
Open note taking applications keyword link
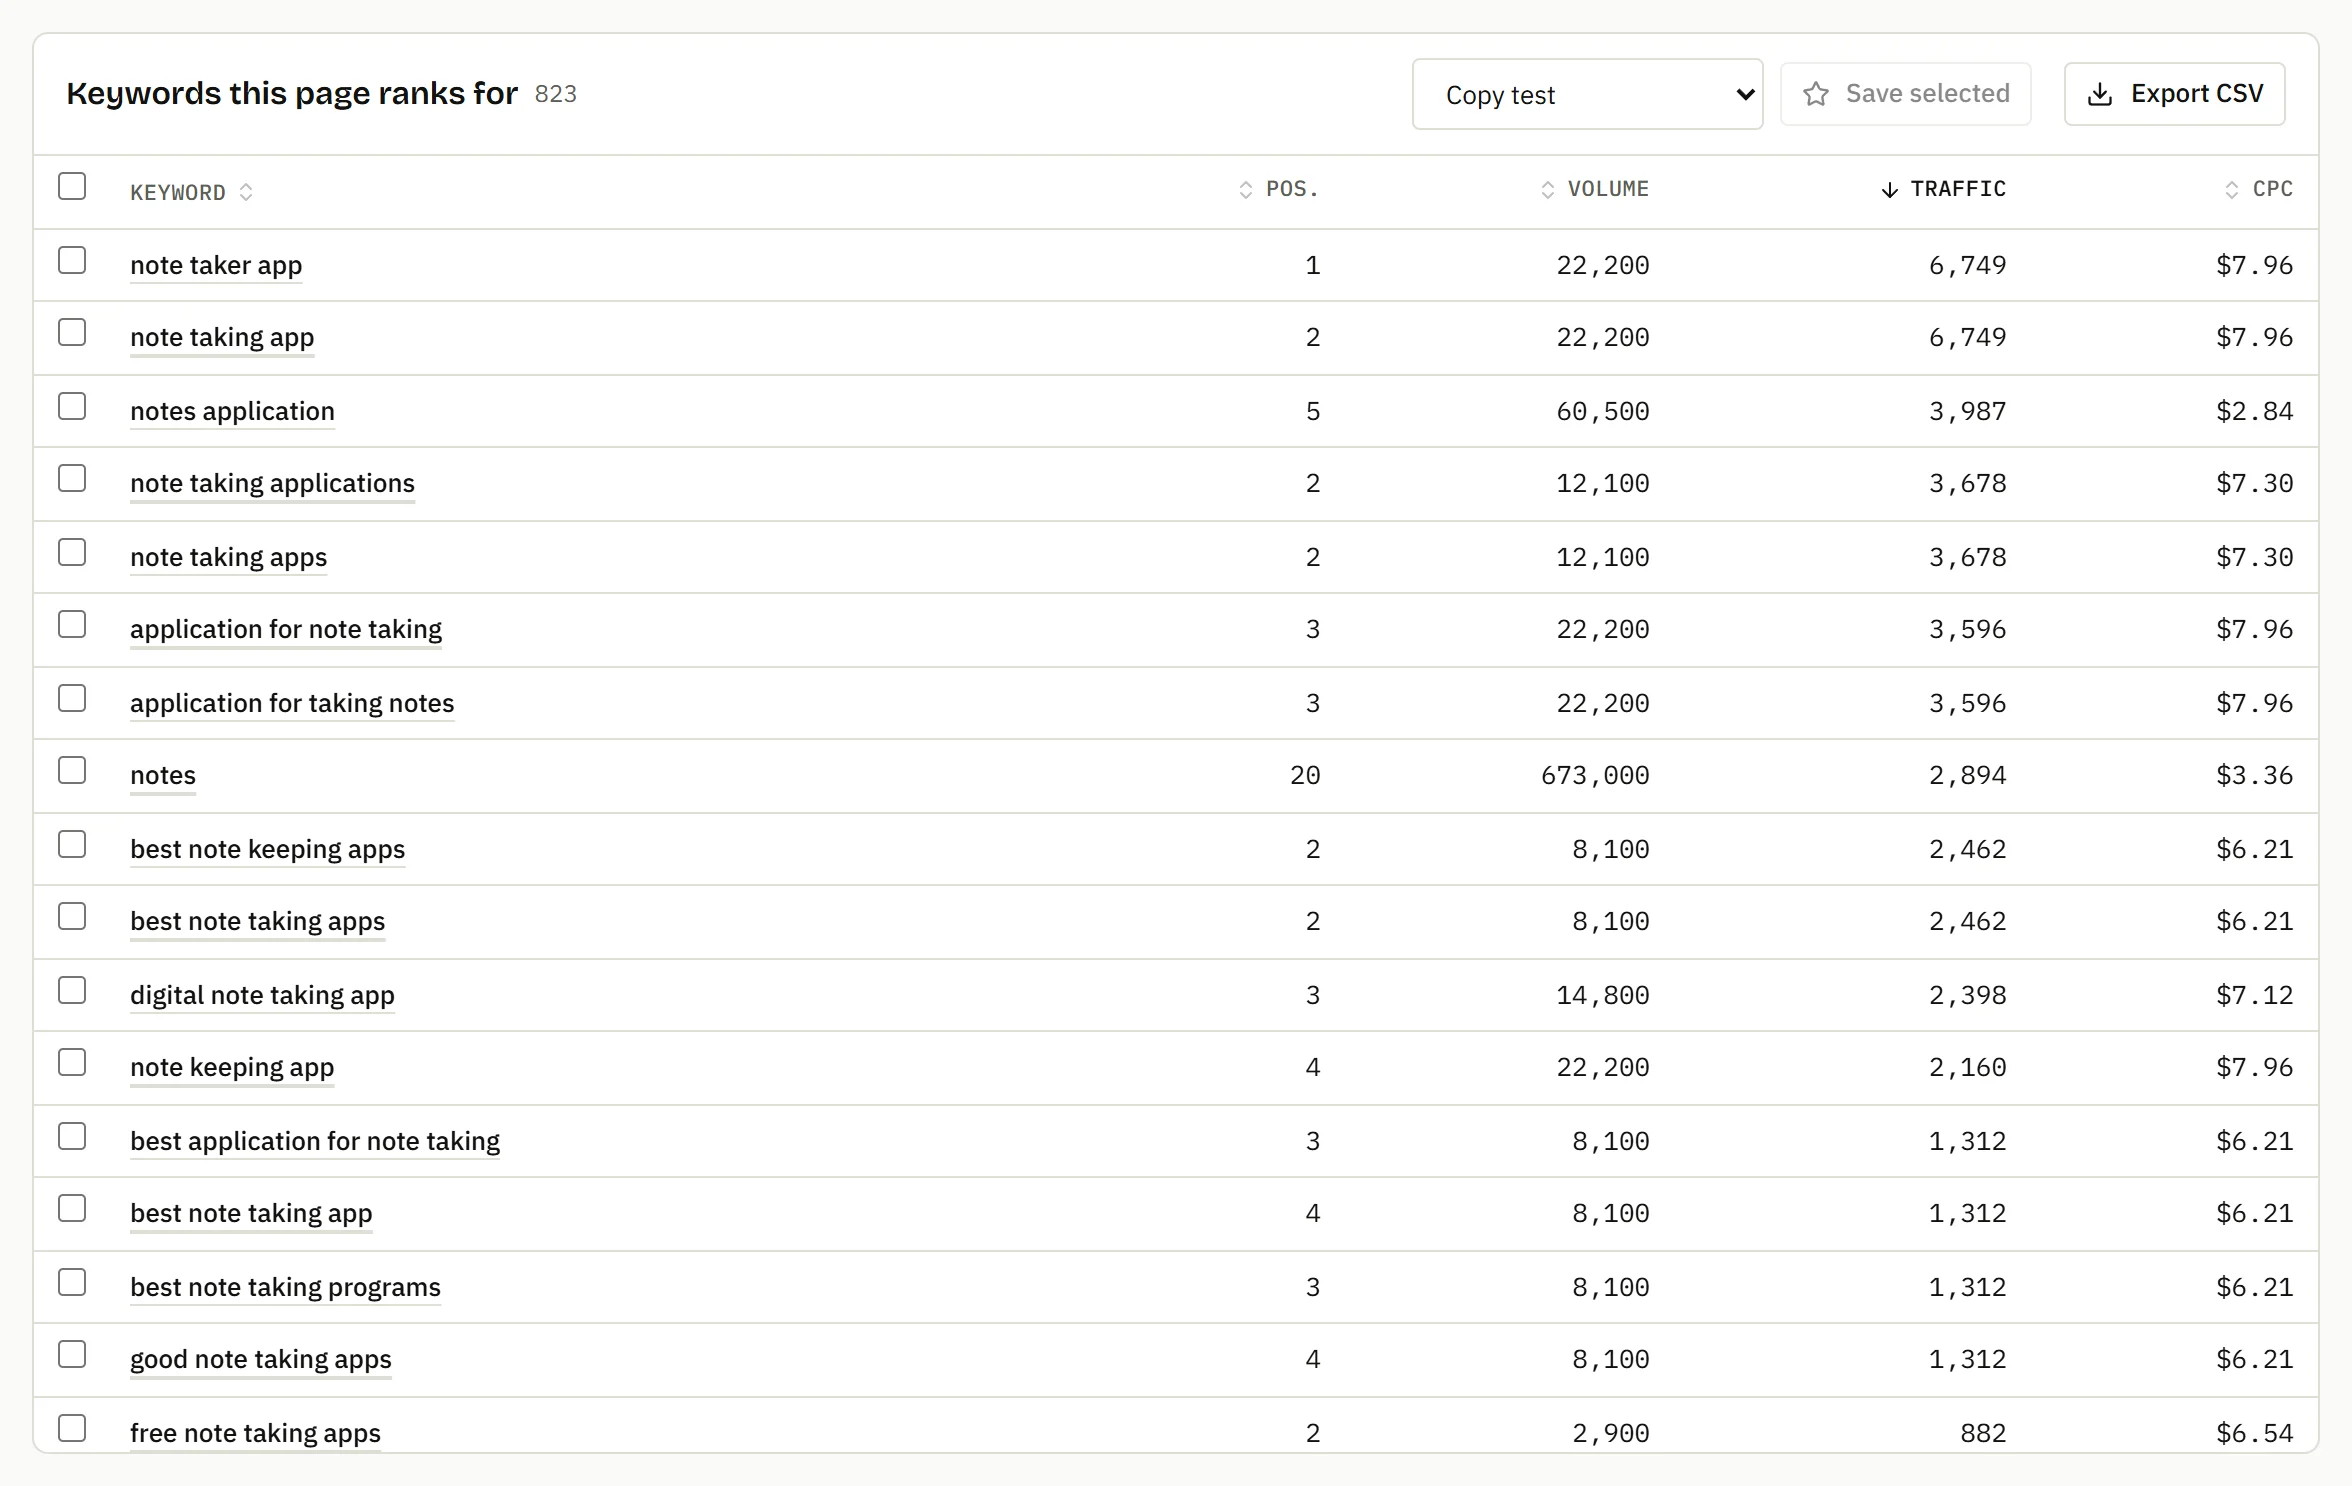point(272,484)
